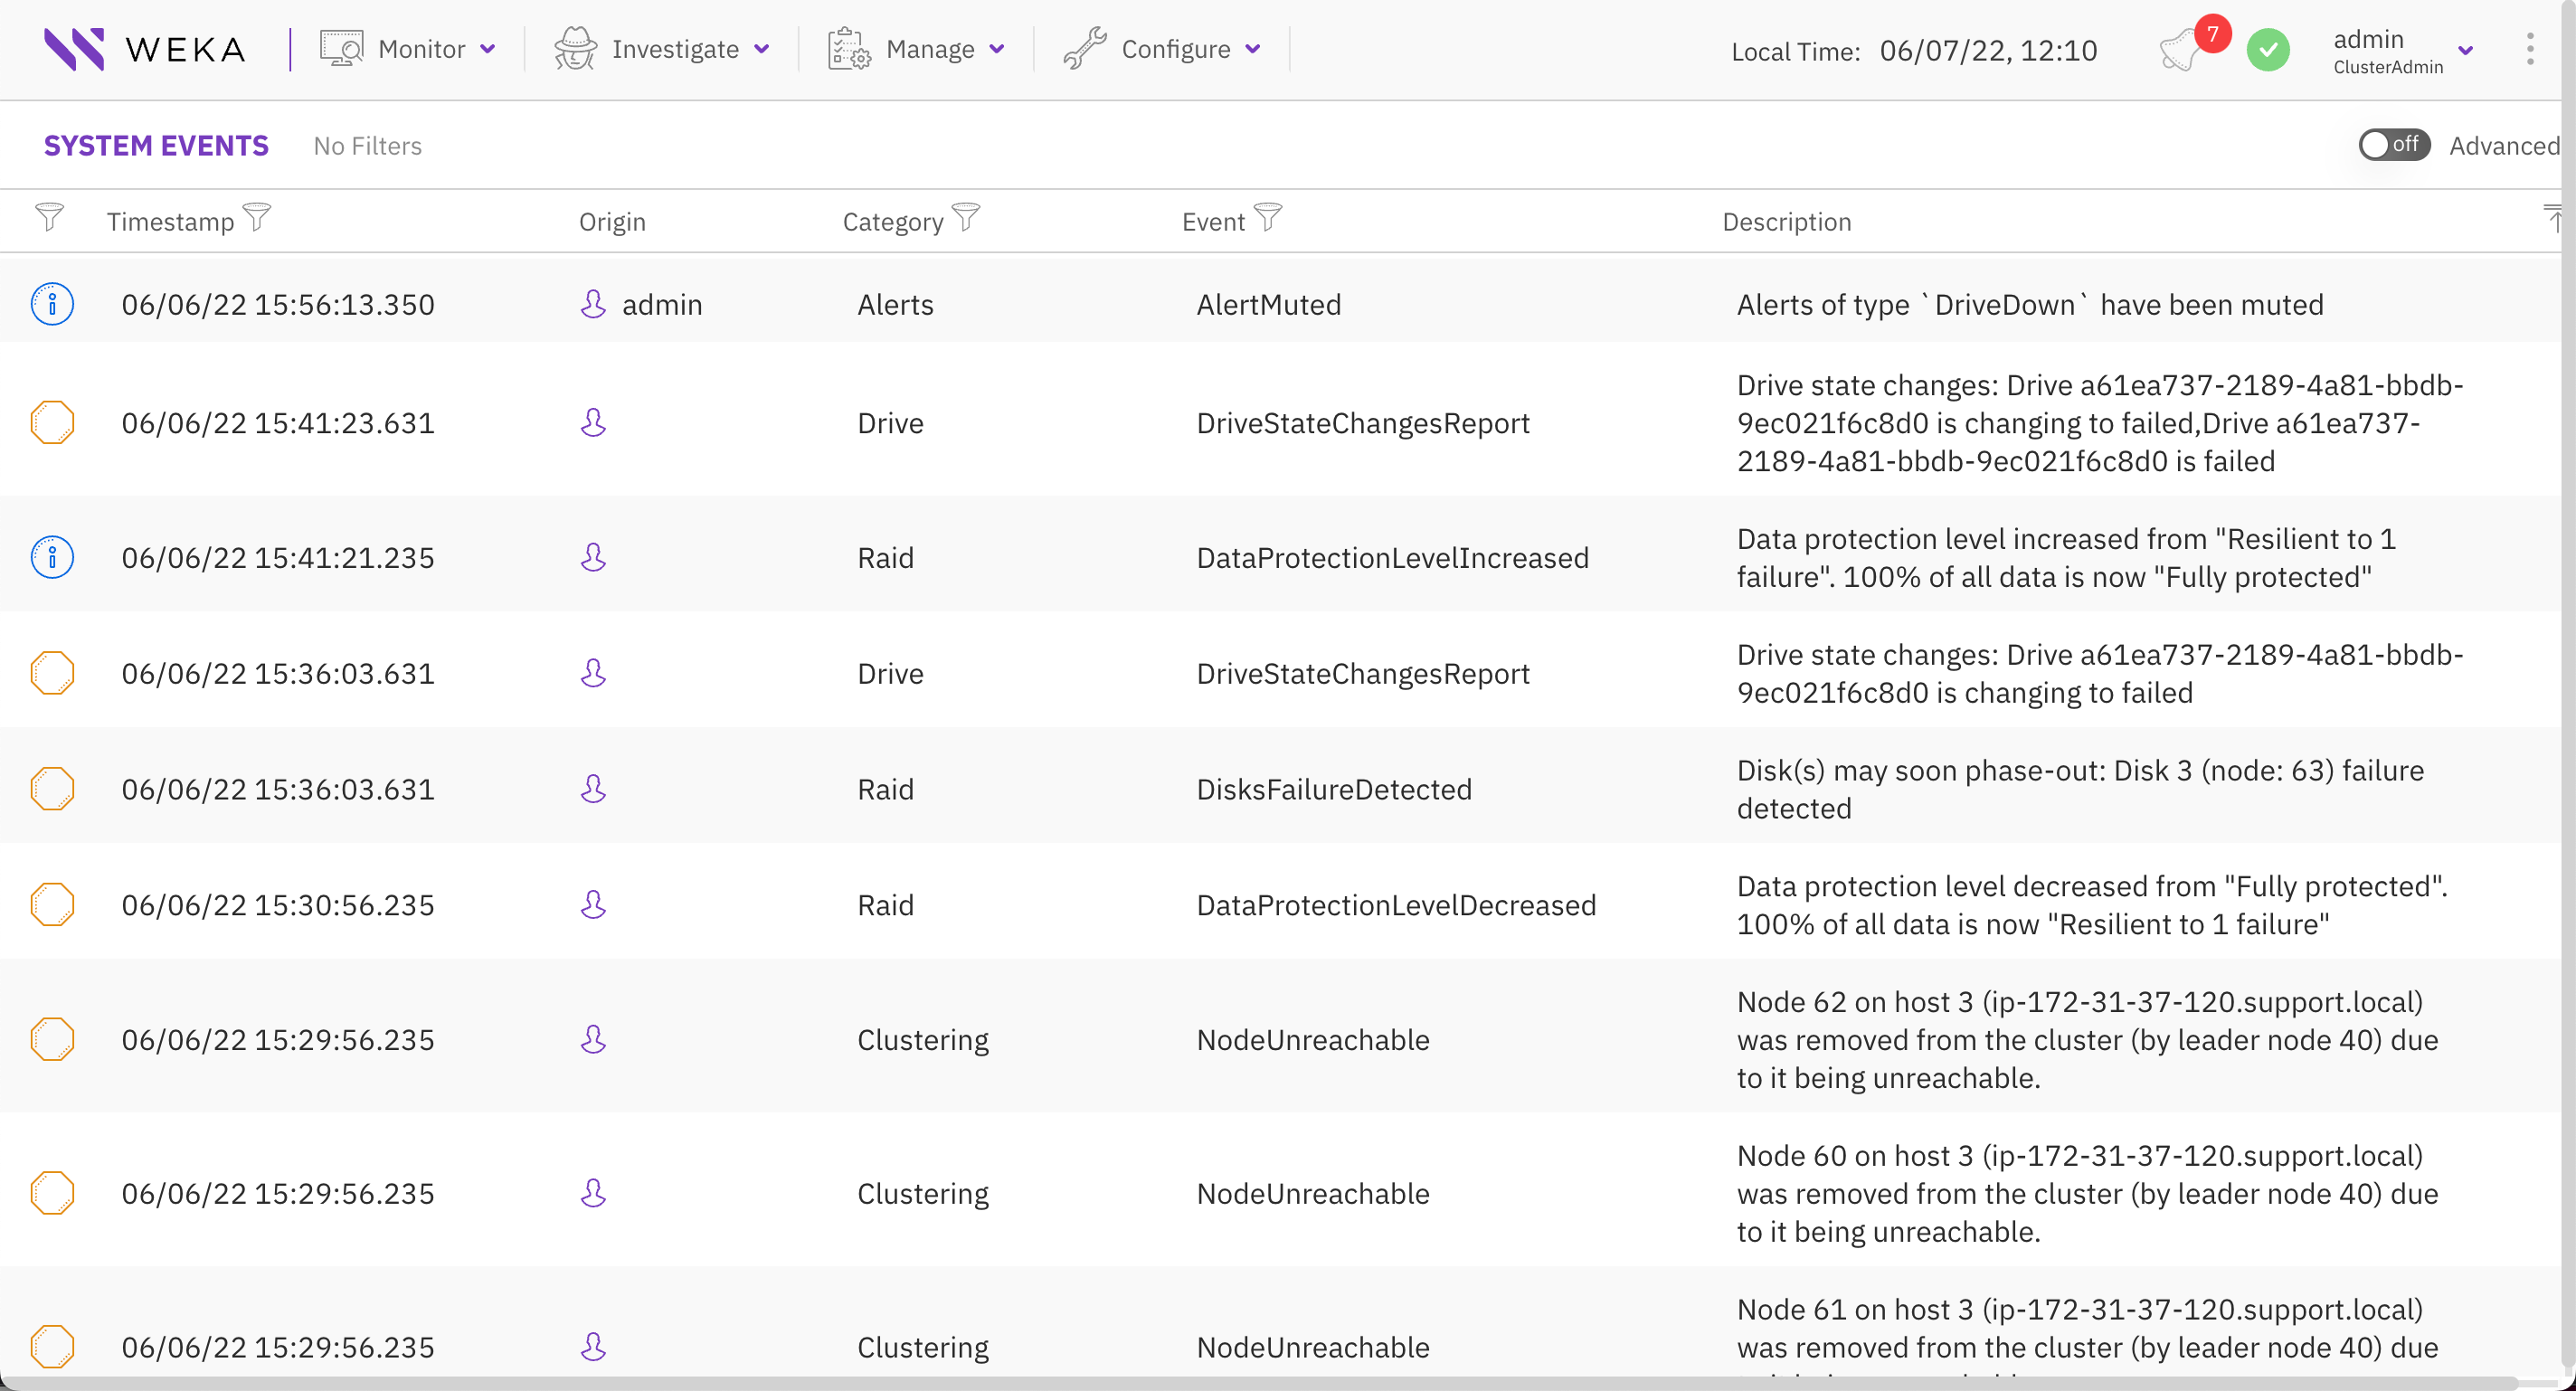Select the SYSTEM EVENTS tab
Screen dimensions: 2576x1391
(x=156, y=146)
